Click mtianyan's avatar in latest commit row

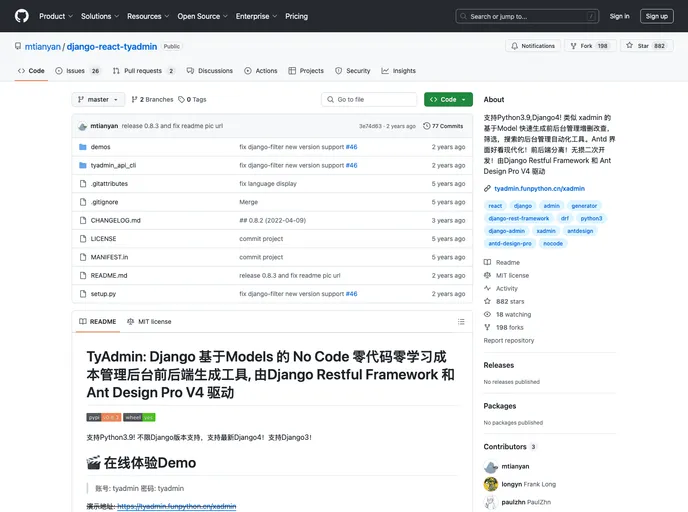pos(82,126)
